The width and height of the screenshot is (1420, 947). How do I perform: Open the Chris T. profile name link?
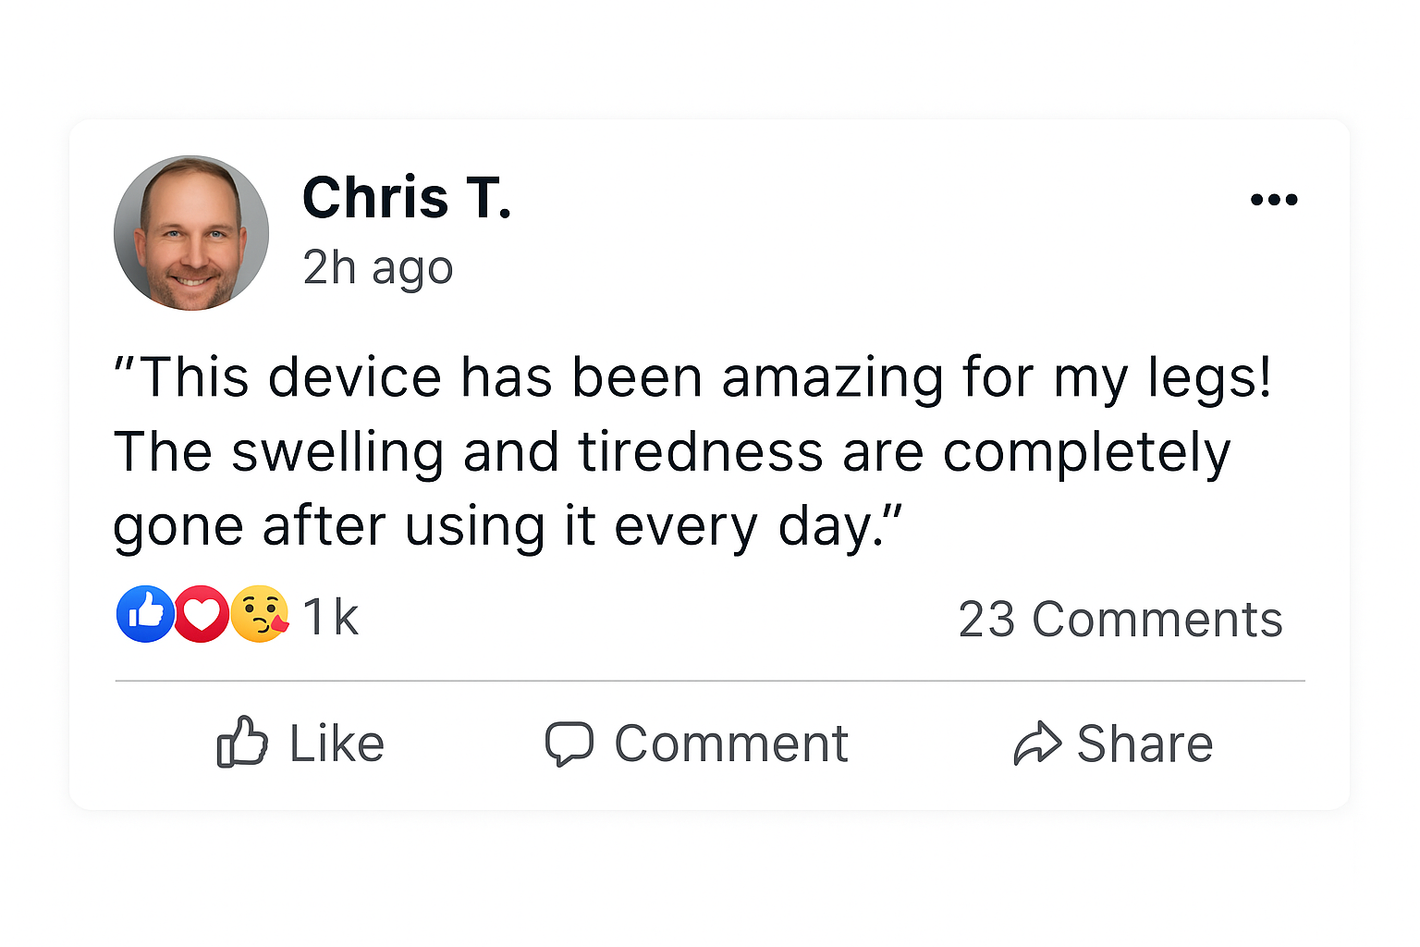pos(406,198)
